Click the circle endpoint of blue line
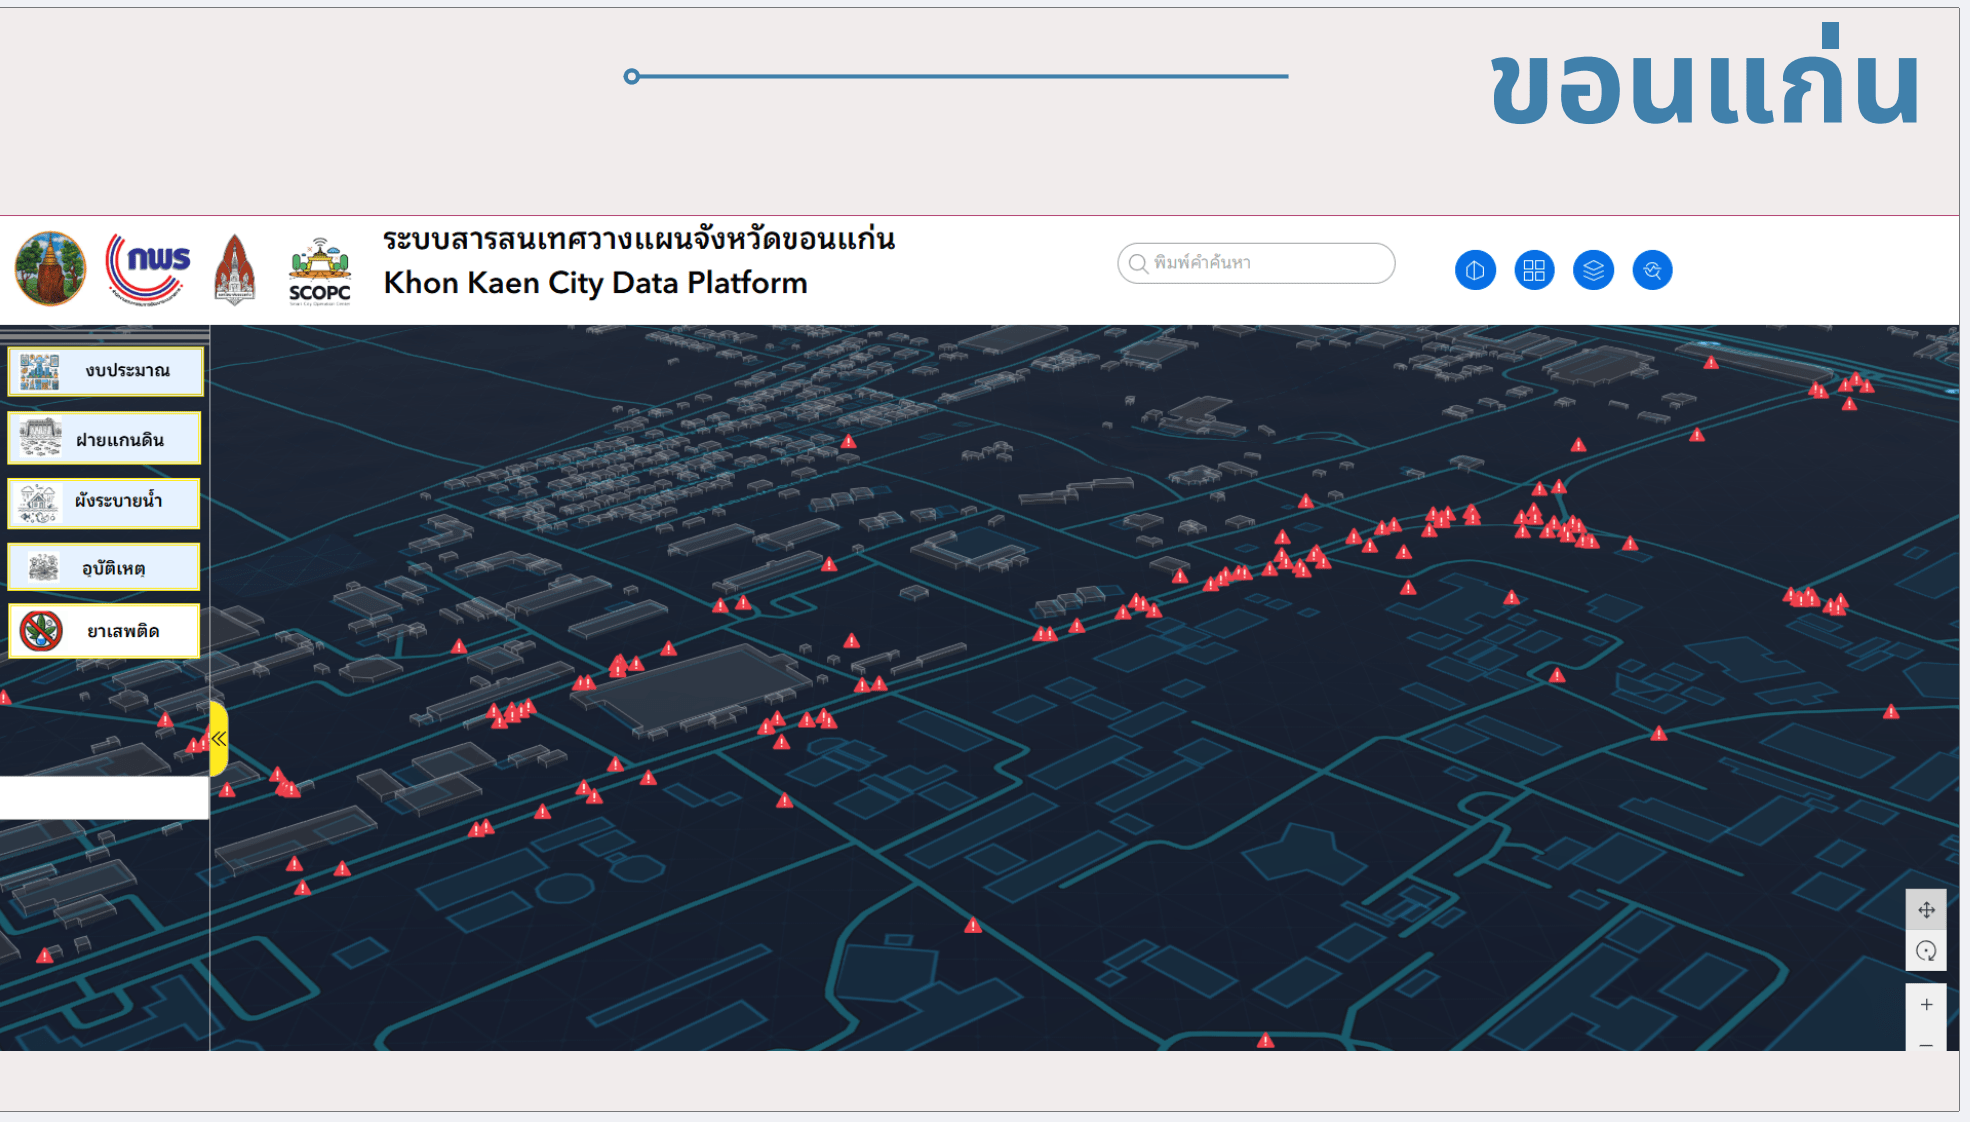 (631, 76)
